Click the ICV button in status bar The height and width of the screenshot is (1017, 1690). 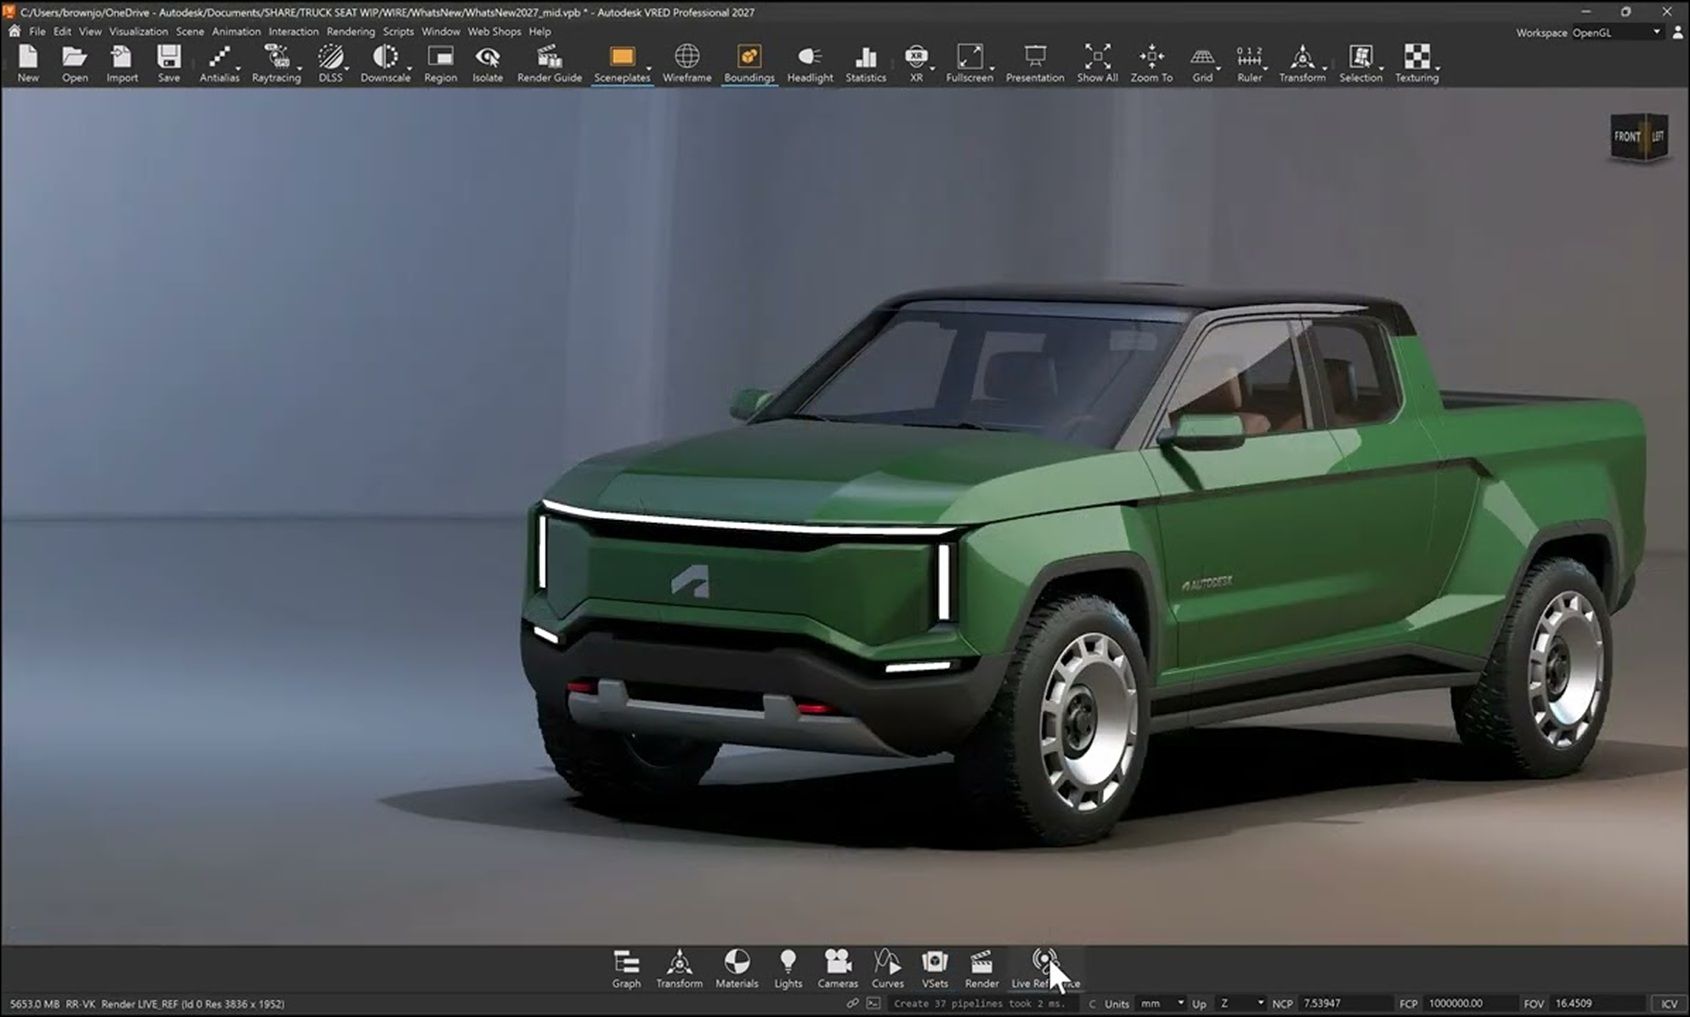click(x=1669, y=1003)
